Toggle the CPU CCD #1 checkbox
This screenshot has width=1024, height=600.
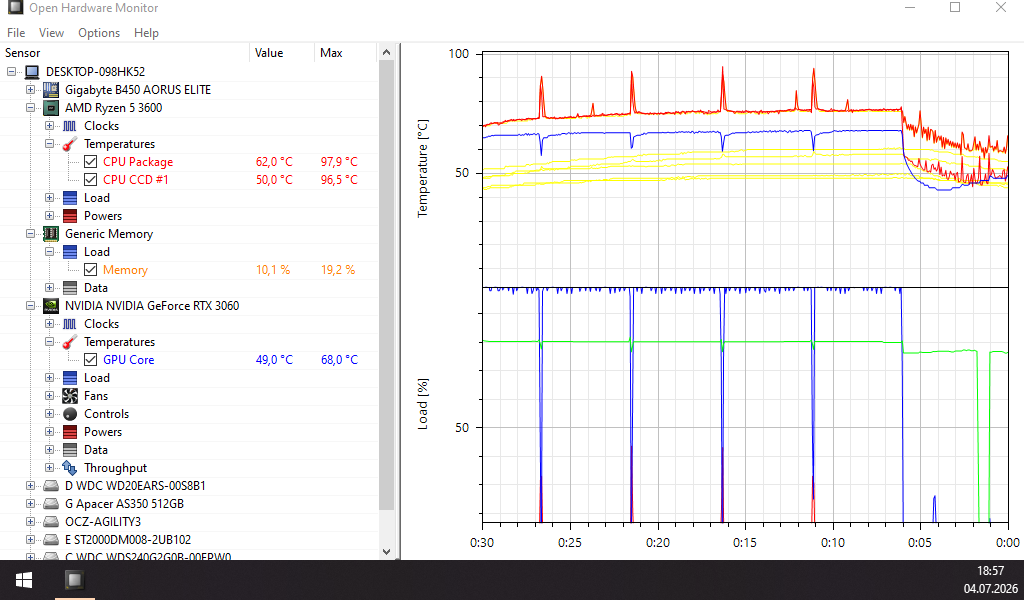pyautogui.click(x=91, y=180)
